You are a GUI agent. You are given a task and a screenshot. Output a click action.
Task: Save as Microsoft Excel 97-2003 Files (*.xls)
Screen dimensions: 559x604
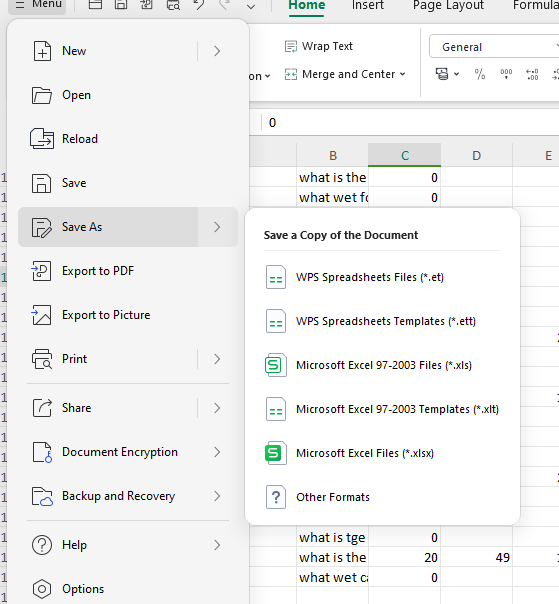coord(383,365)
